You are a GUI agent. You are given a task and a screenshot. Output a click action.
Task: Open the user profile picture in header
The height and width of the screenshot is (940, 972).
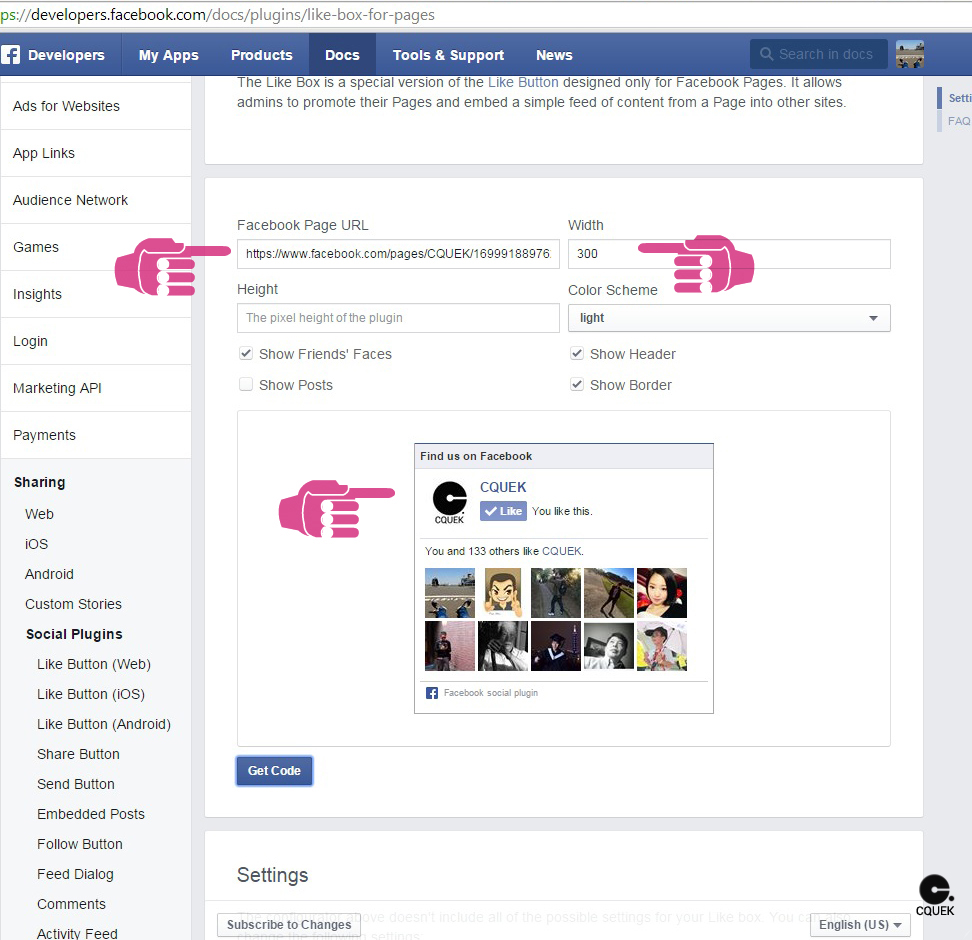[909, 55]
